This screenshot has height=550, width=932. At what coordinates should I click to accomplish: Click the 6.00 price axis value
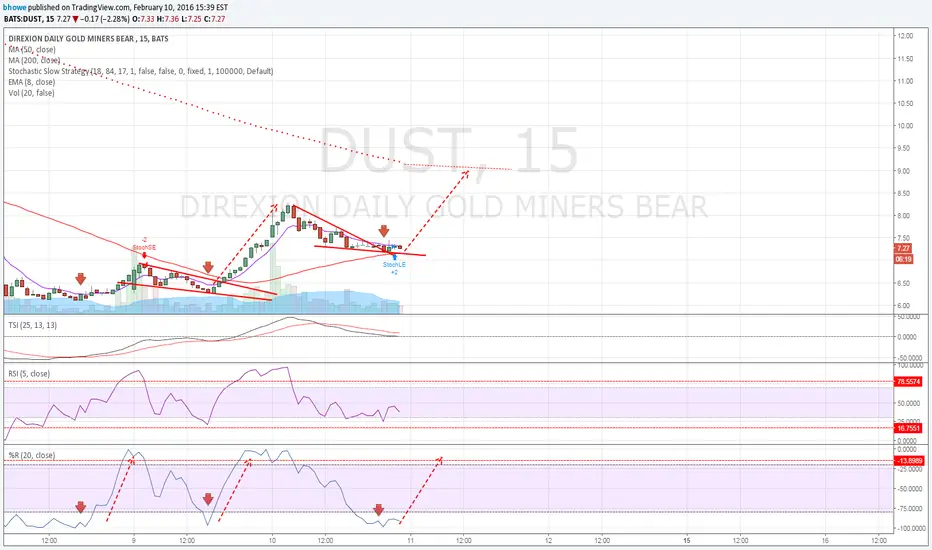[903, 306]
